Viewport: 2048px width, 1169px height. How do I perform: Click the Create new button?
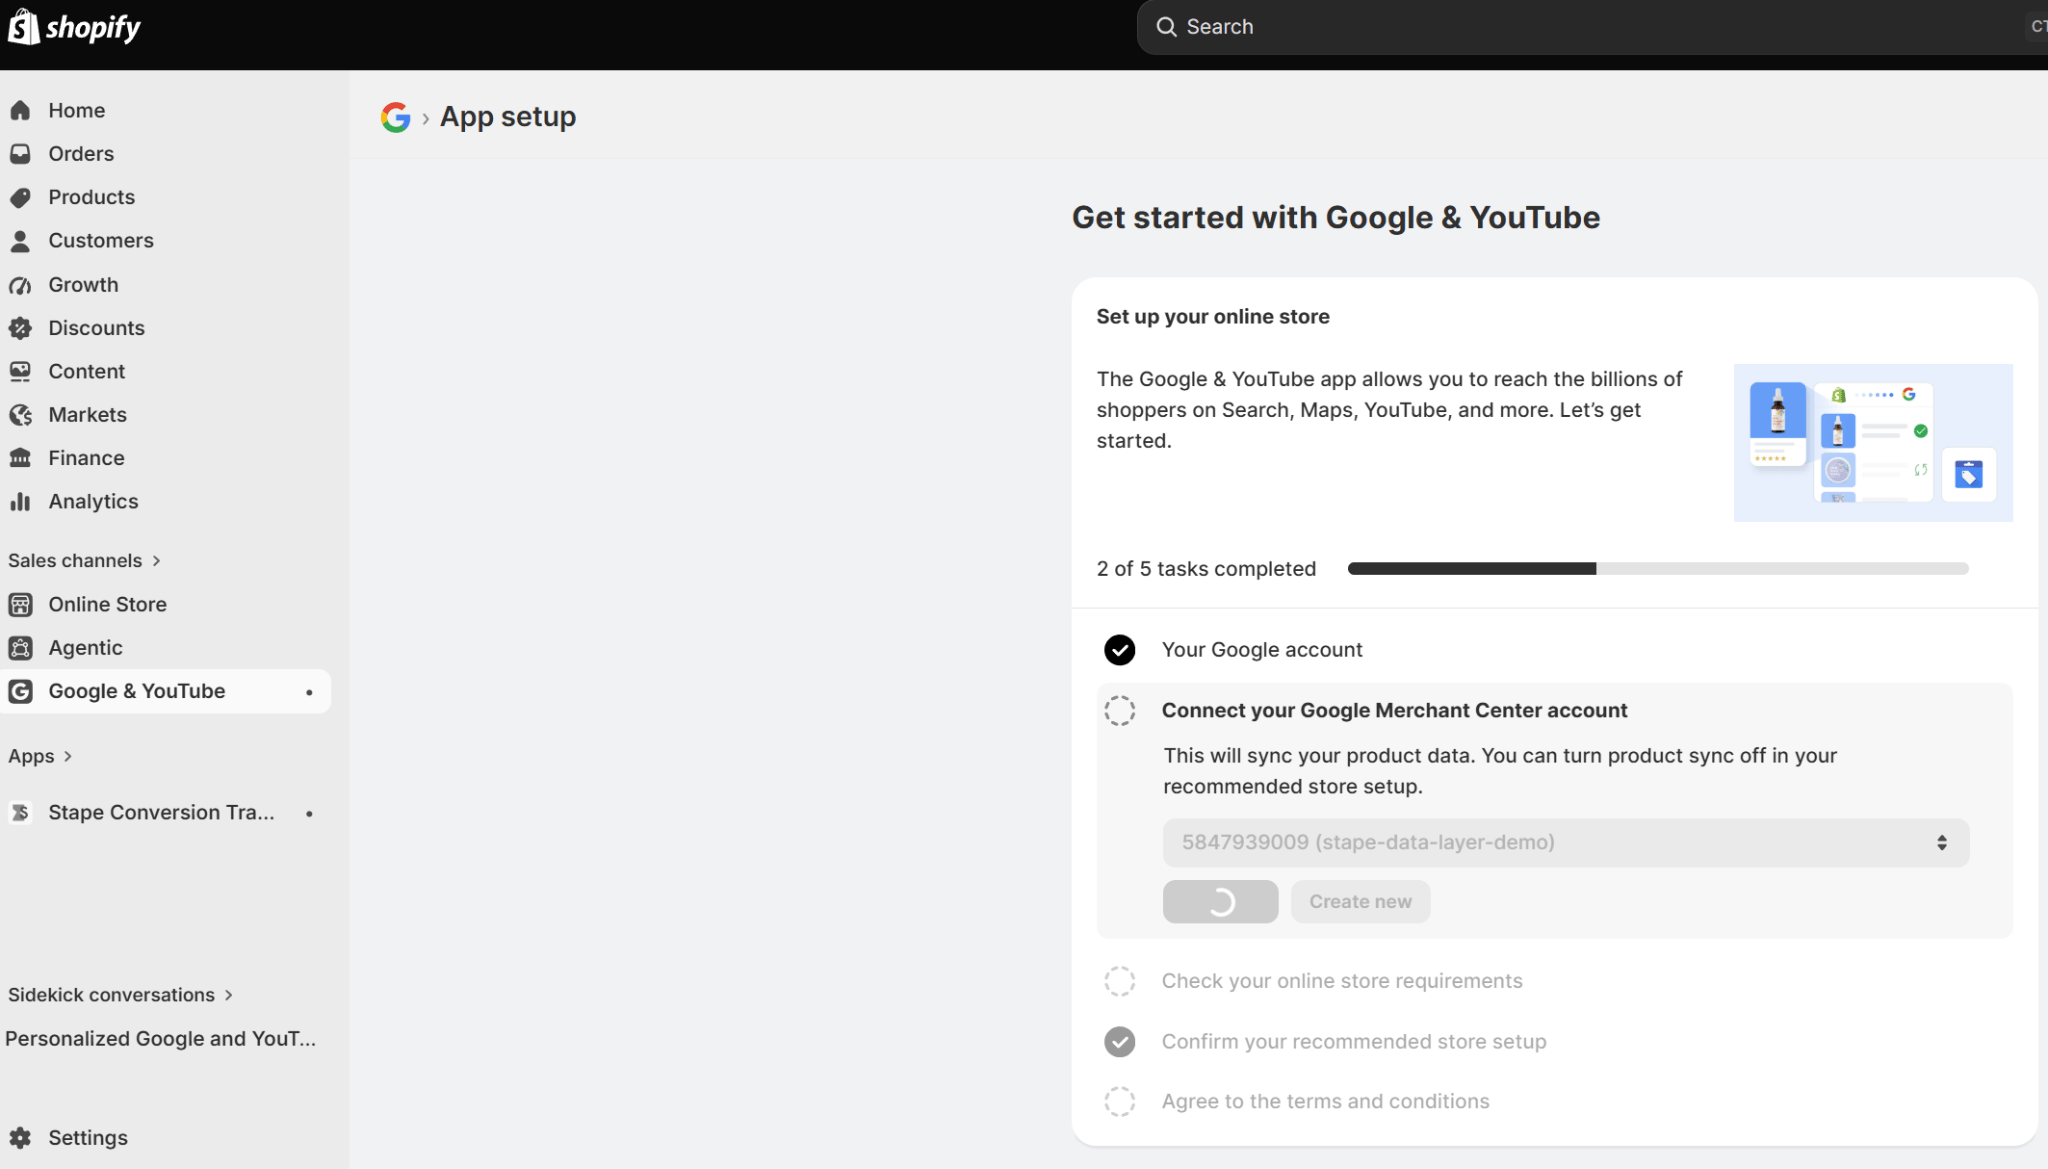click(x=1361, y=902)
